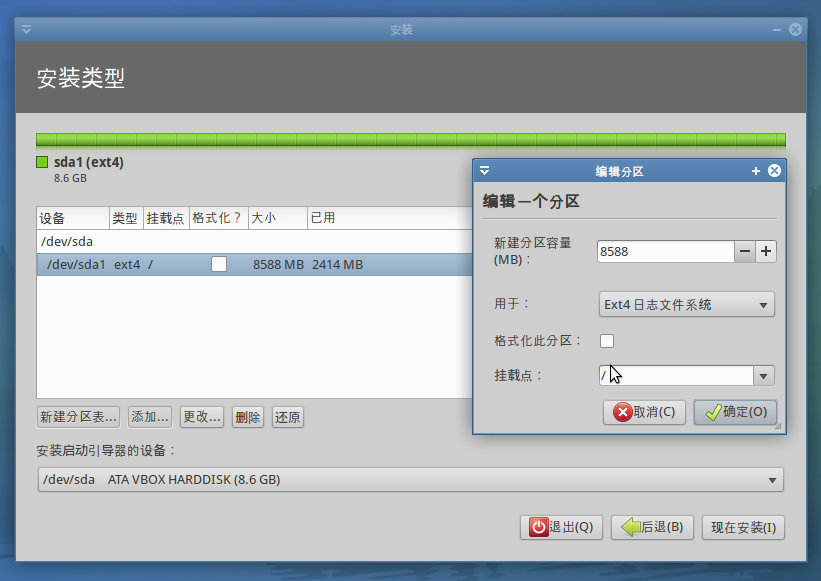This screenshot has width=821, height=581.
Task: Click the 还原 revert button
Action: (287, 417)
